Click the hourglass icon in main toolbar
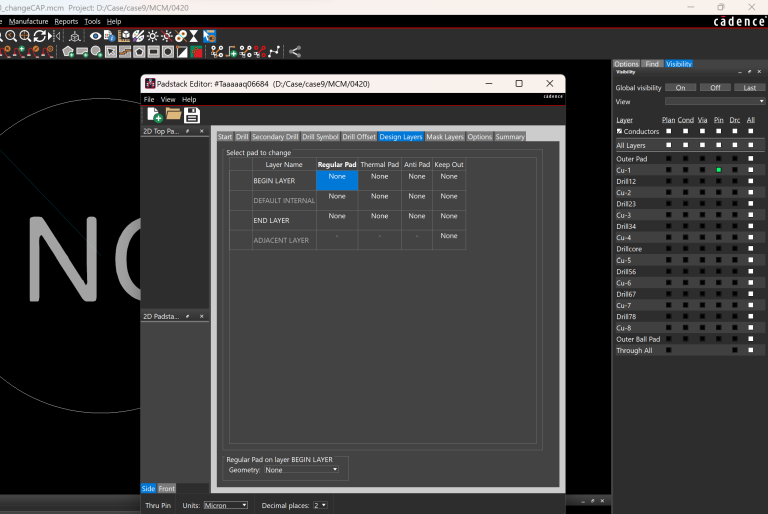The width and height of the screenshot is (768, 514). pyautogui.click(x=194, y=36)
